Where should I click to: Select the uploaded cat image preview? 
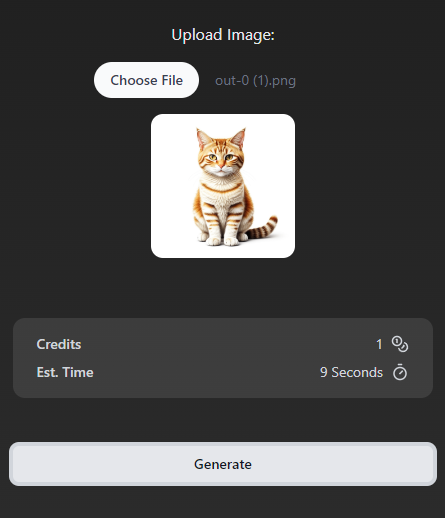click(223, 186)
